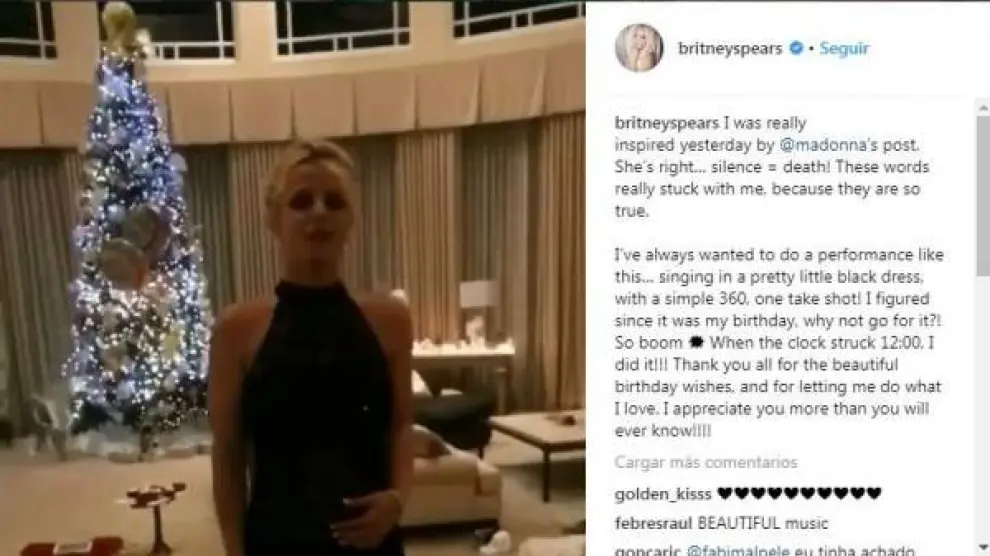This screenshot has height=556, width=990.
Task: Play the video of the woman in black dress
Action: 292,278
